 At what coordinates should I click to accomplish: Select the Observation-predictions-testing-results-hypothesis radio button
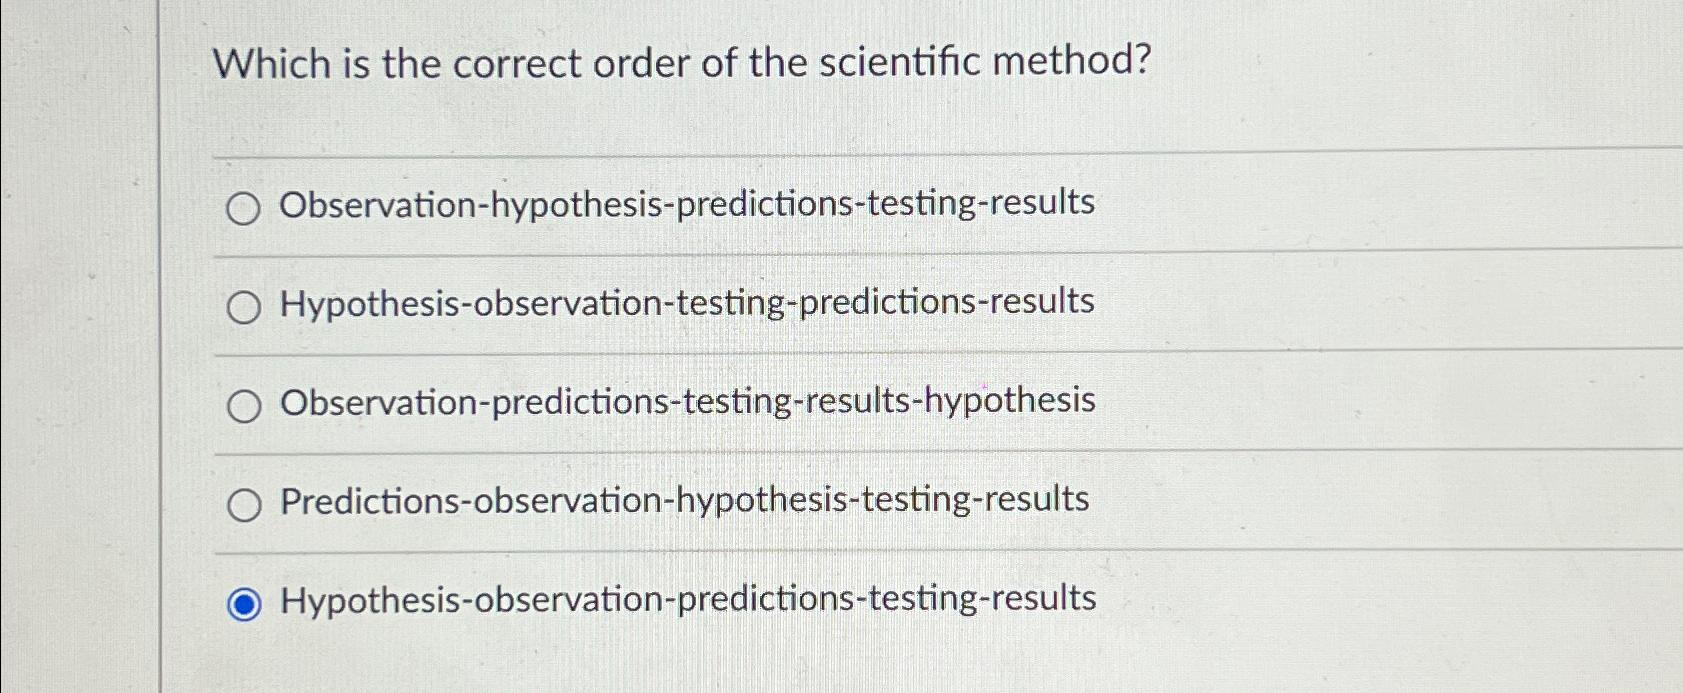[243, 404]
